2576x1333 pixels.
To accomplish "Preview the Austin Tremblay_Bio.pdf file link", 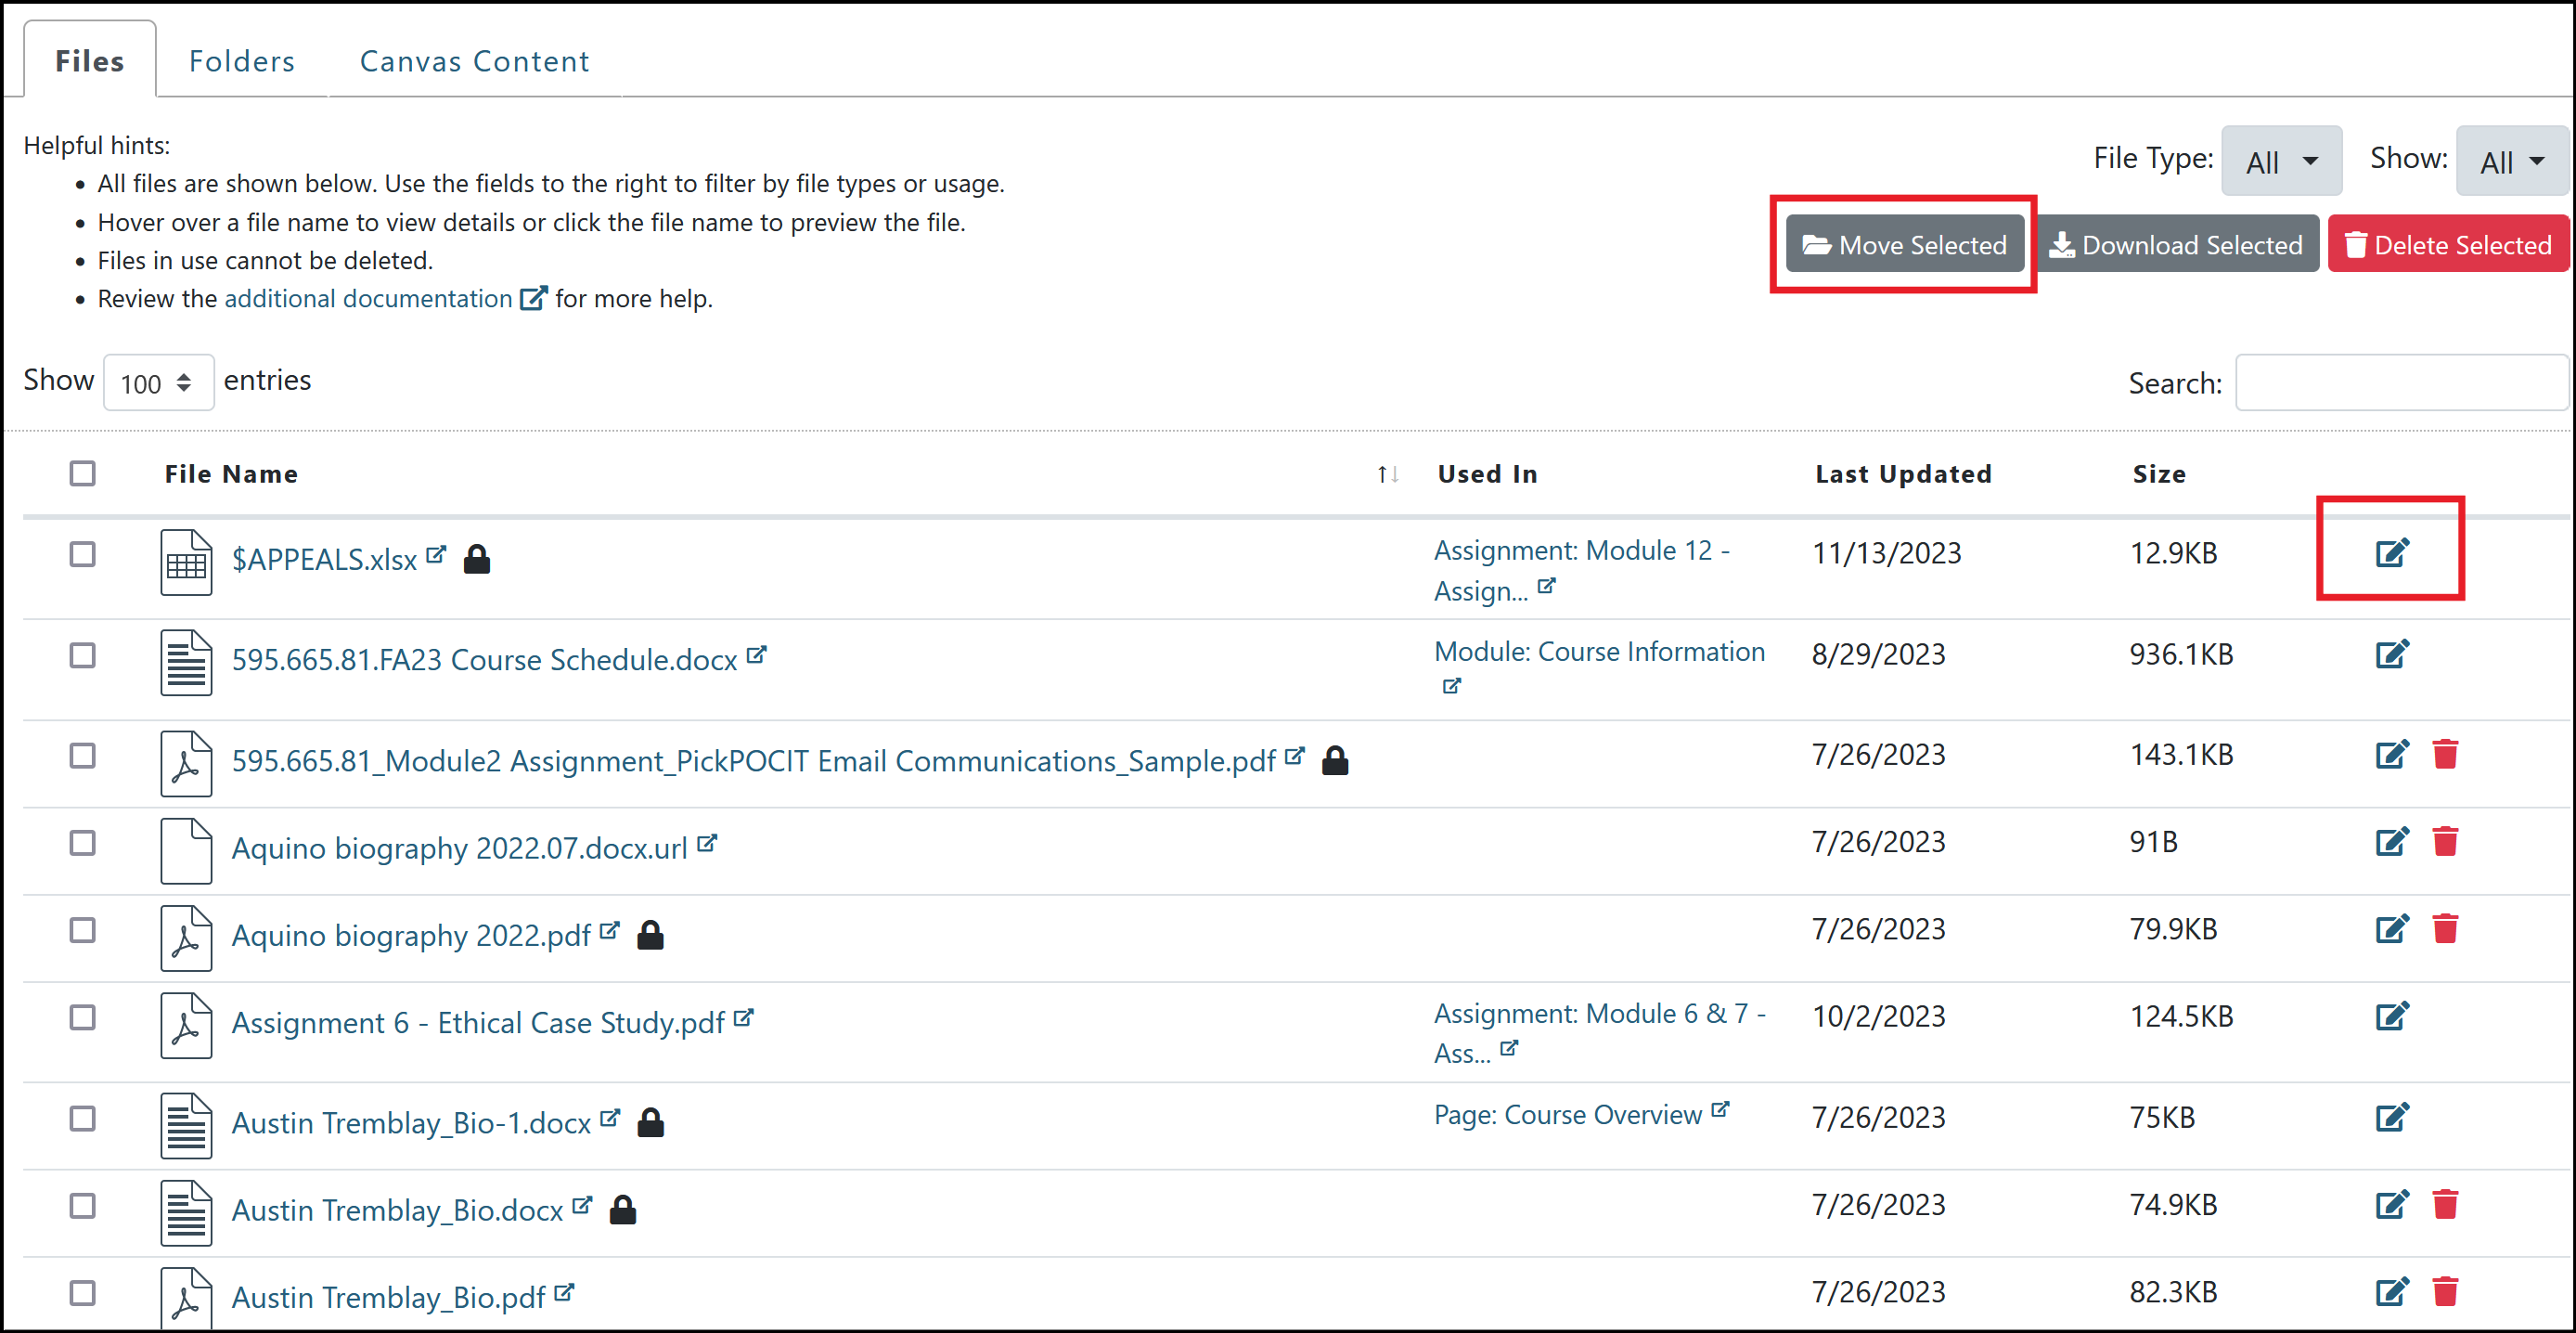I will tap(388, 1297).
